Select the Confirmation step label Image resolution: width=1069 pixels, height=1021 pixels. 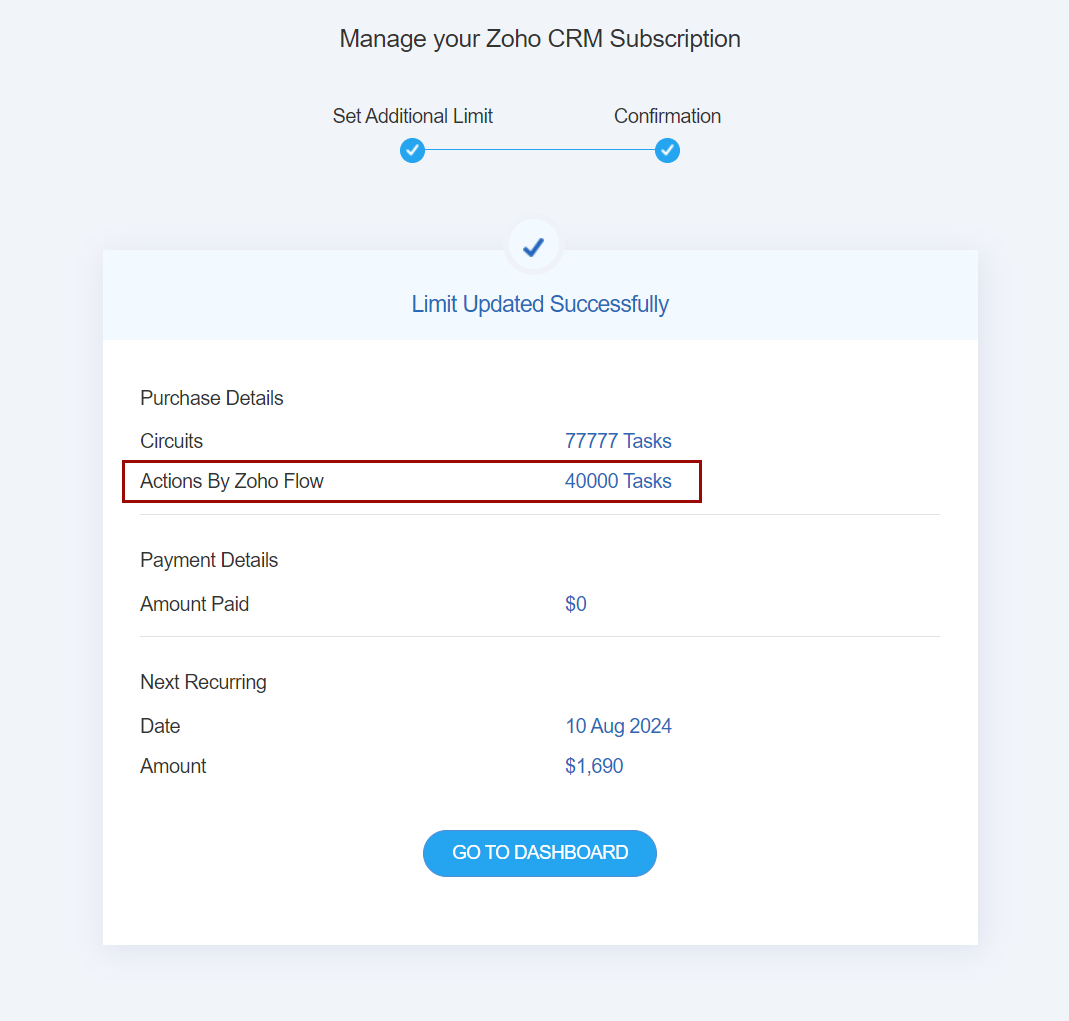667,116
